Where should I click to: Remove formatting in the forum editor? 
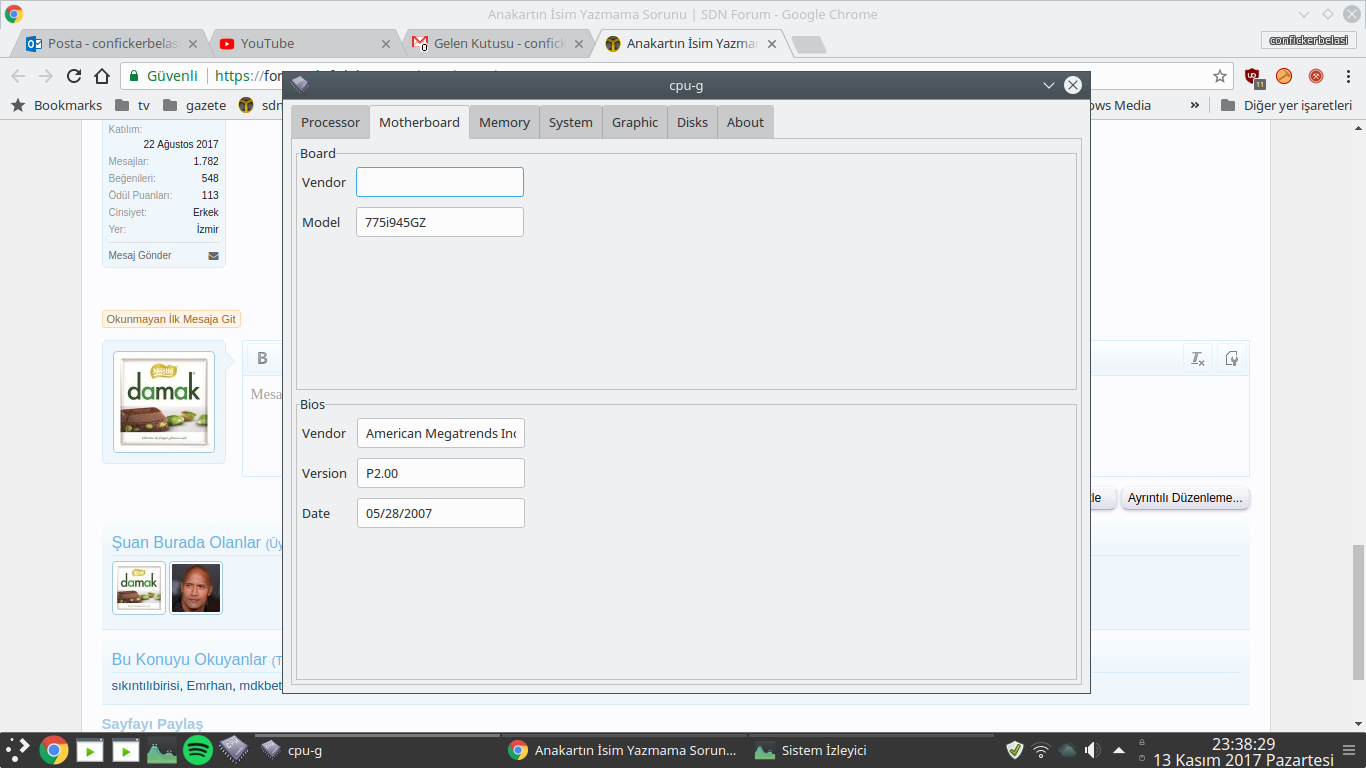(x=1197, y=358)
